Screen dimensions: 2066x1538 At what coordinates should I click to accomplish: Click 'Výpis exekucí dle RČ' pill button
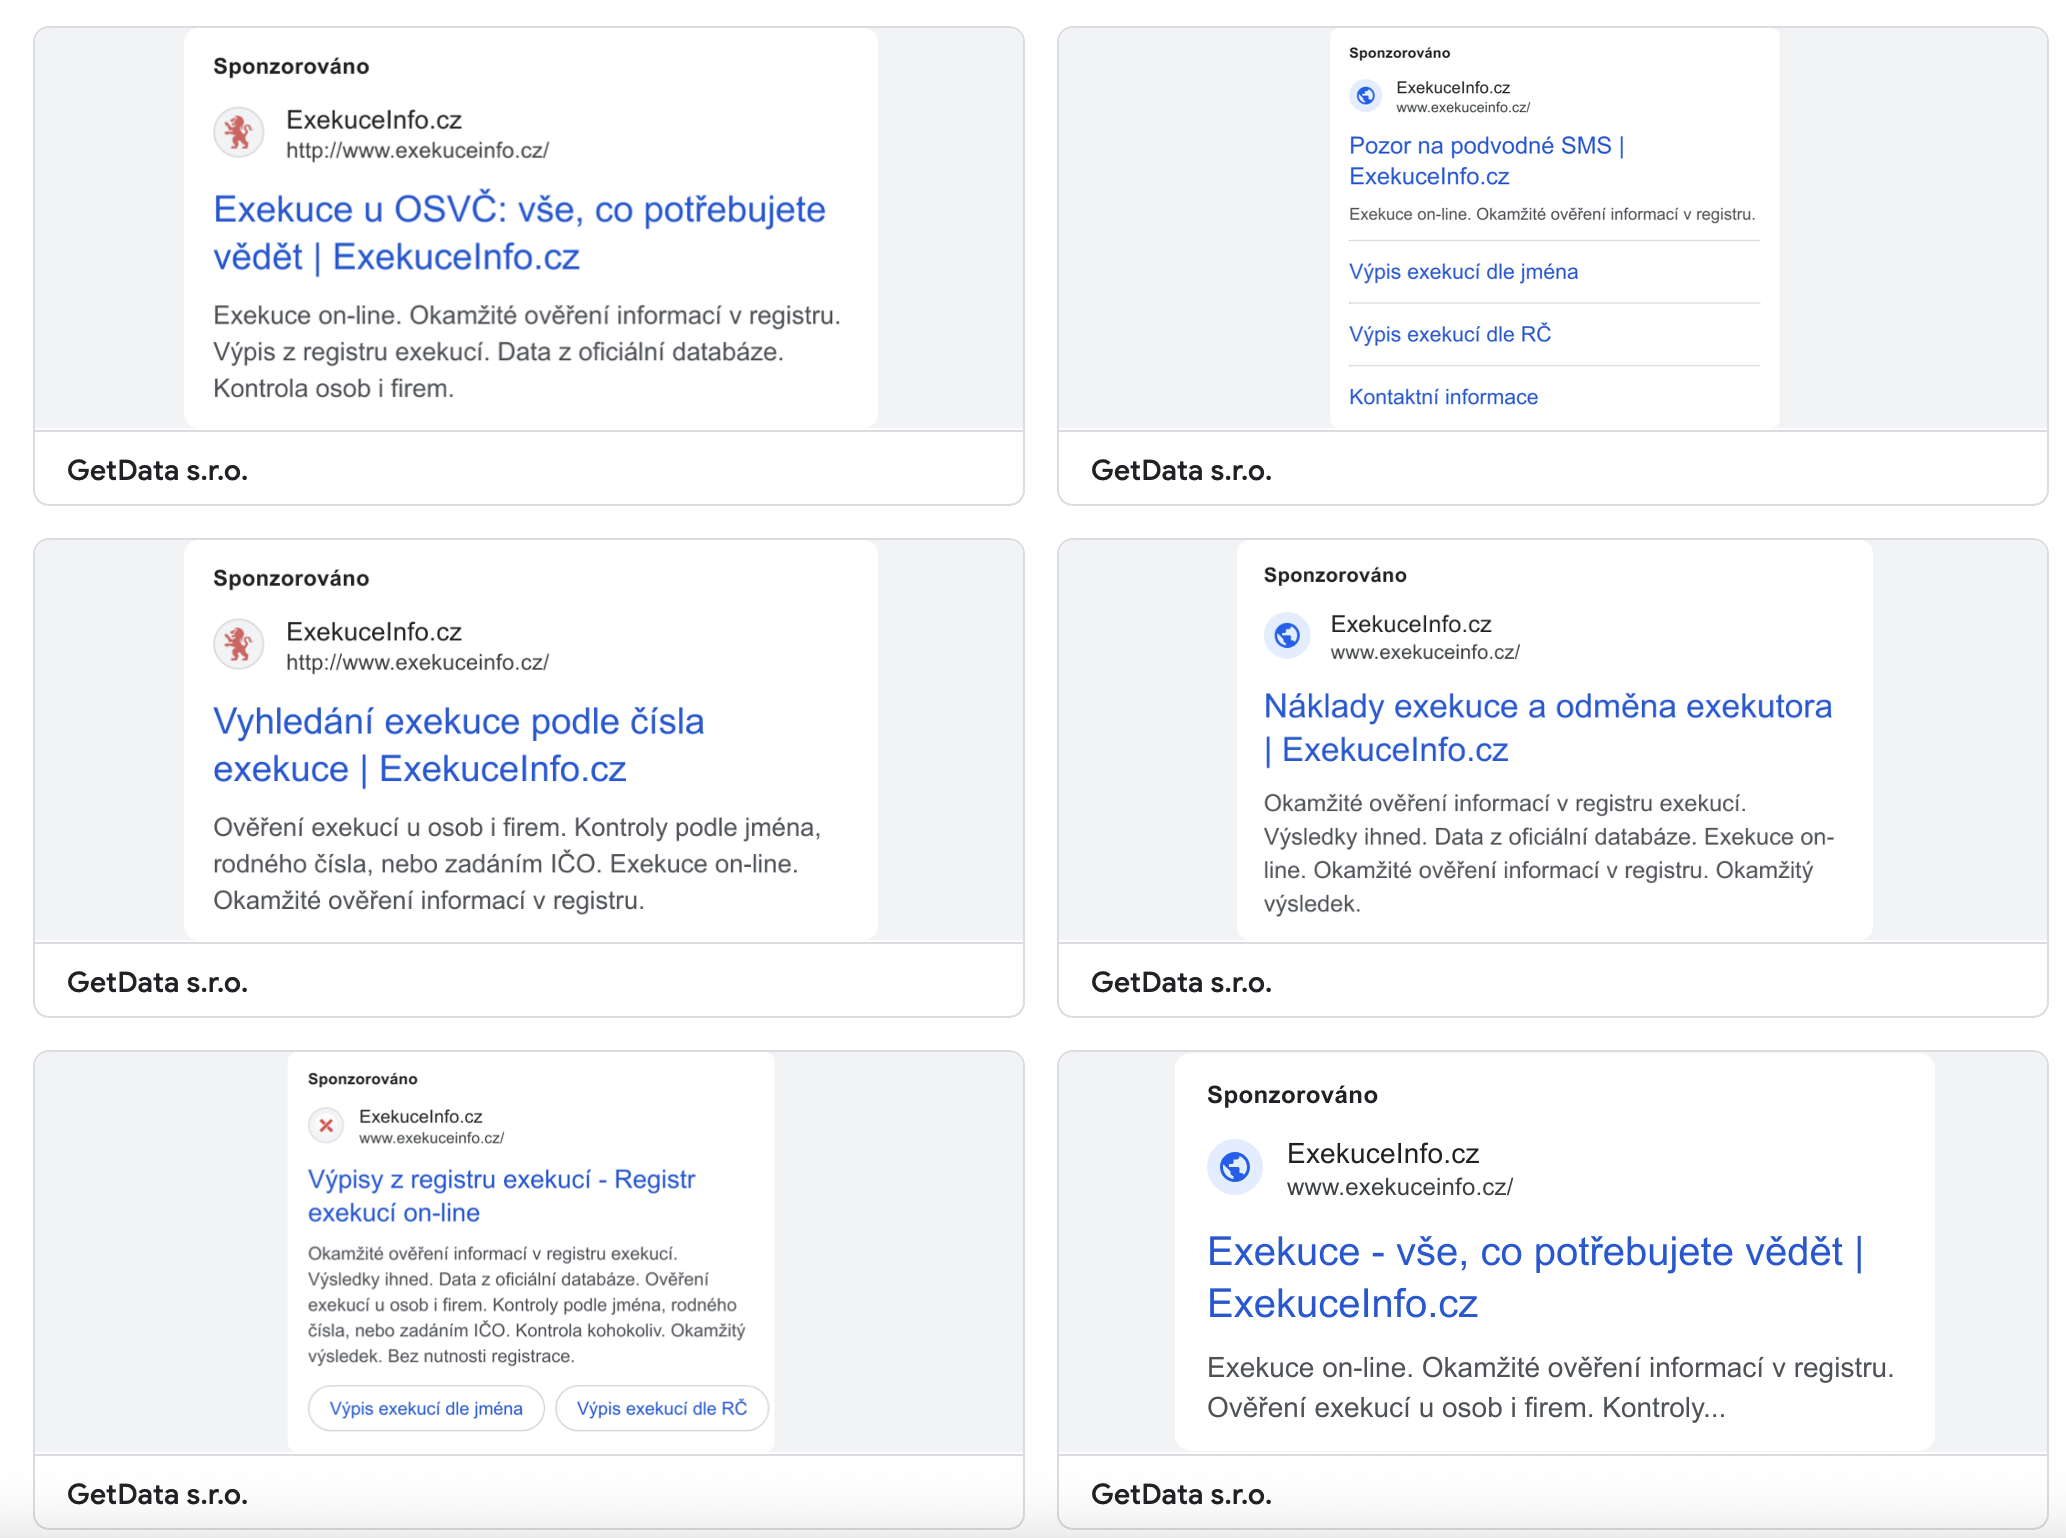click(x=662, y=1408)
